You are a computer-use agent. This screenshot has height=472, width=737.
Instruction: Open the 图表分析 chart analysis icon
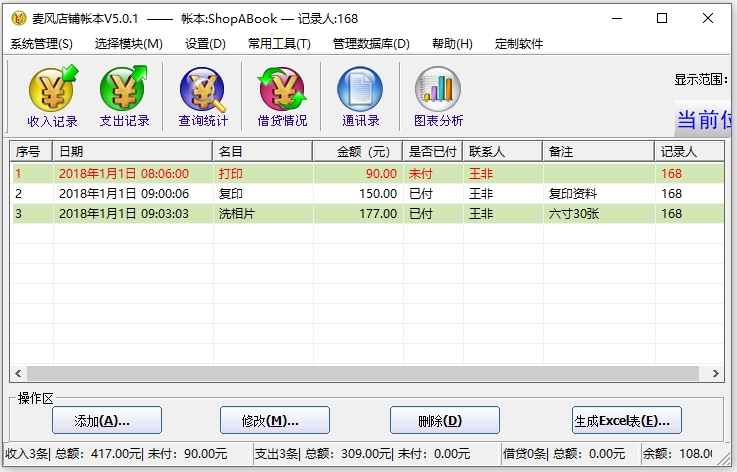(438, 96)
